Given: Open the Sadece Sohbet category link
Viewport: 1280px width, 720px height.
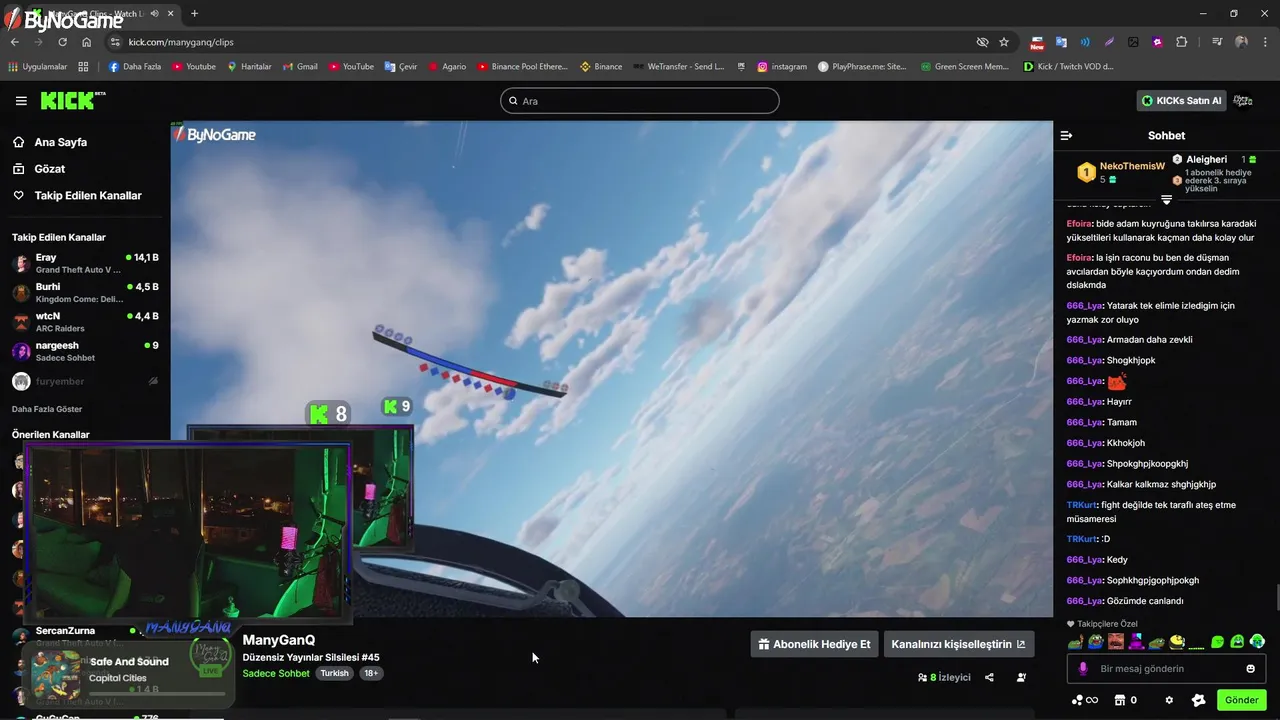Looking at the screenshot, I should [x=276, y=674].
